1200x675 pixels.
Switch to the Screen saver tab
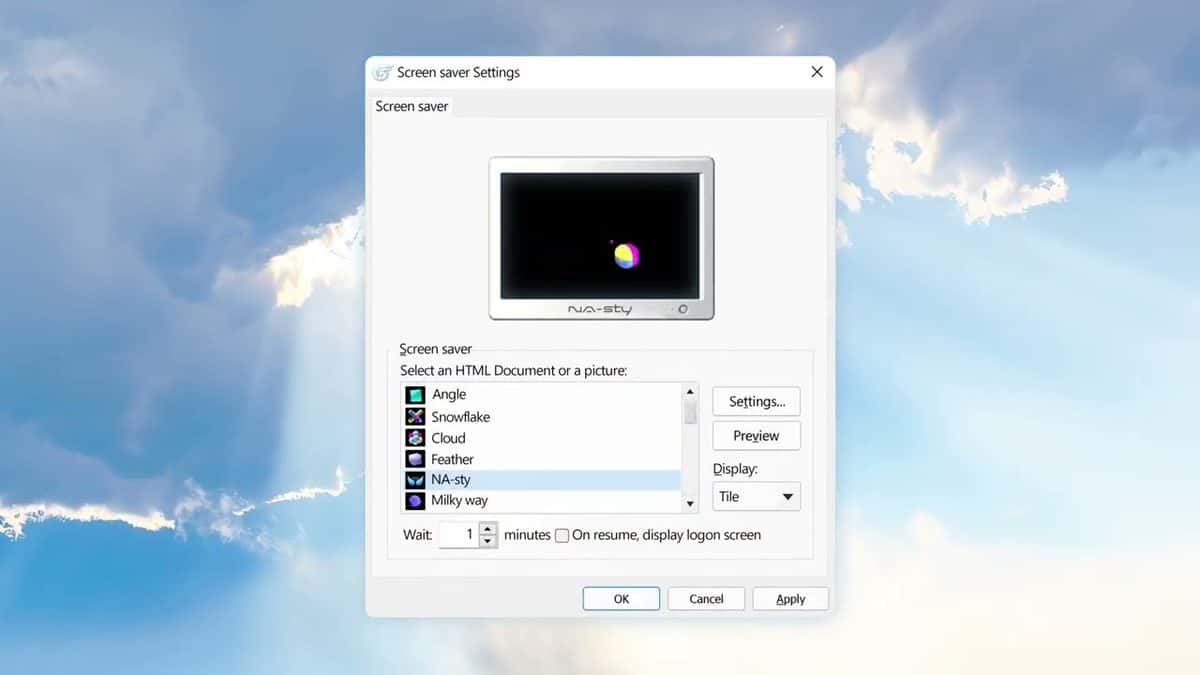coord(412,106)
